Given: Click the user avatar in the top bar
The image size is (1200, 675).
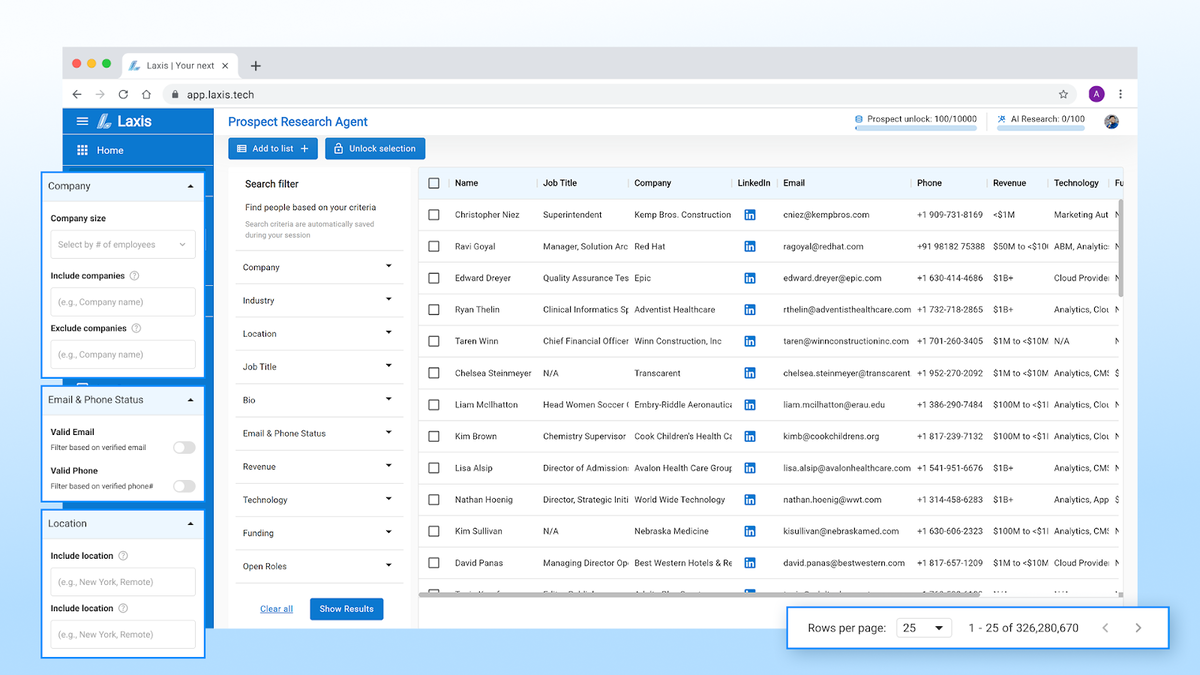Looking at the screenshot, I should [x=1110, y=121].
